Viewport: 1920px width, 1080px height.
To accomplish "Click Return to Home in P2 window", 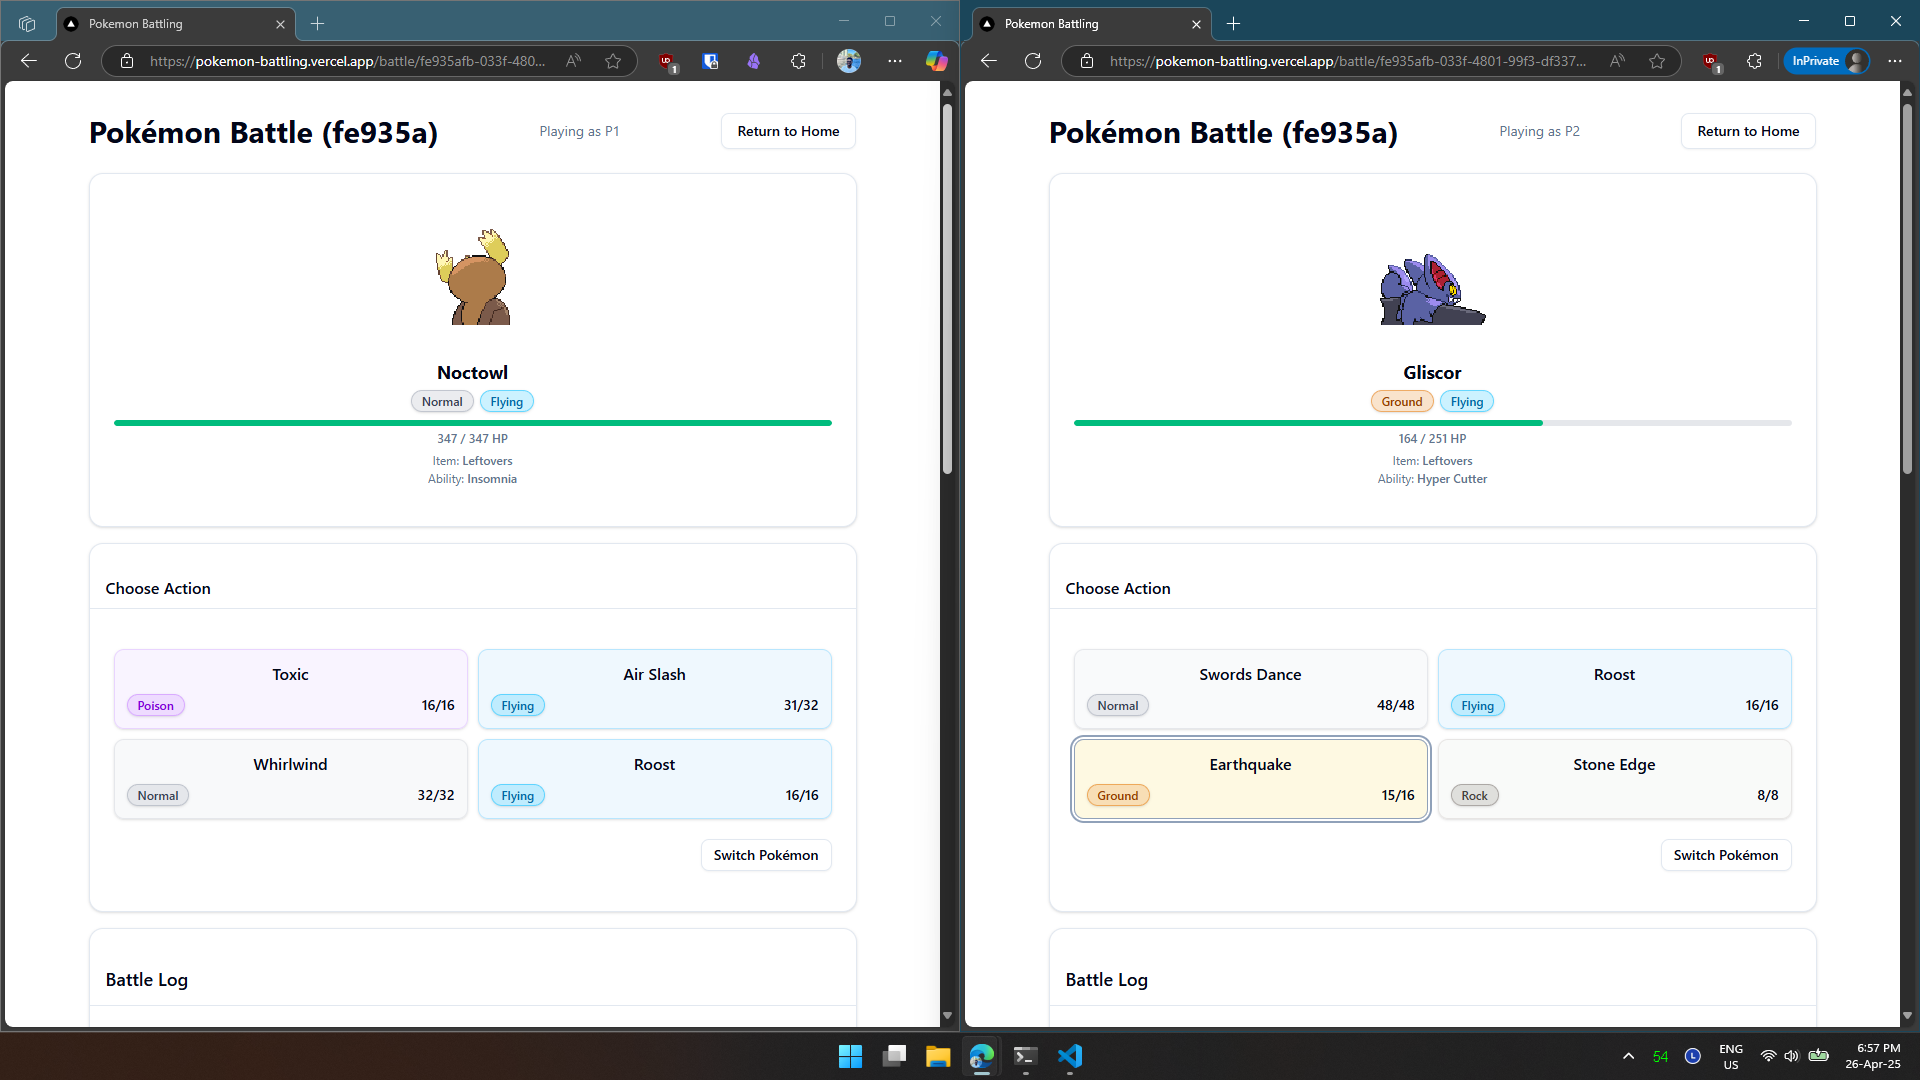I will (1748, 131).
